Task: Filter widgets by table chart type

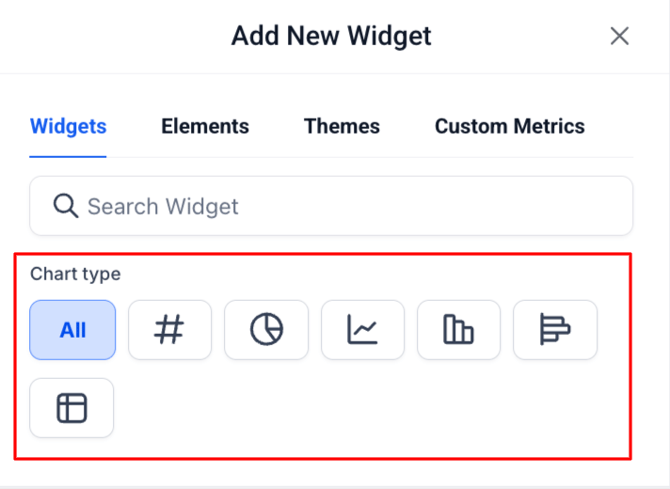Action: (72, 407)
